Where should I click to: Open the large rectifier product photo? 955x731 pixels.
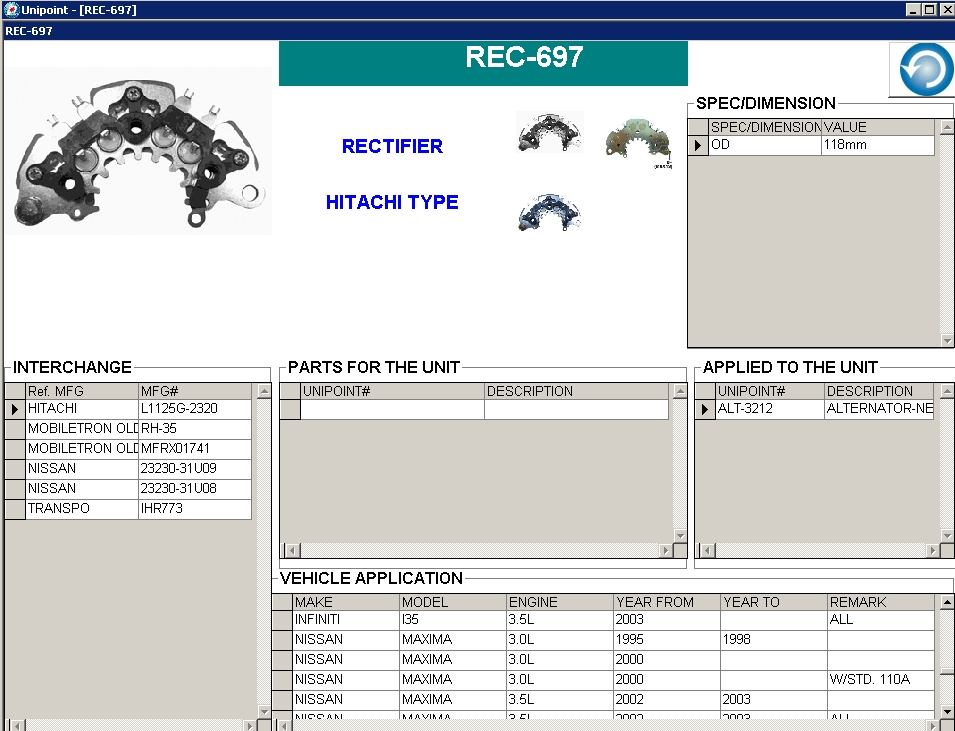pos(138,151)
